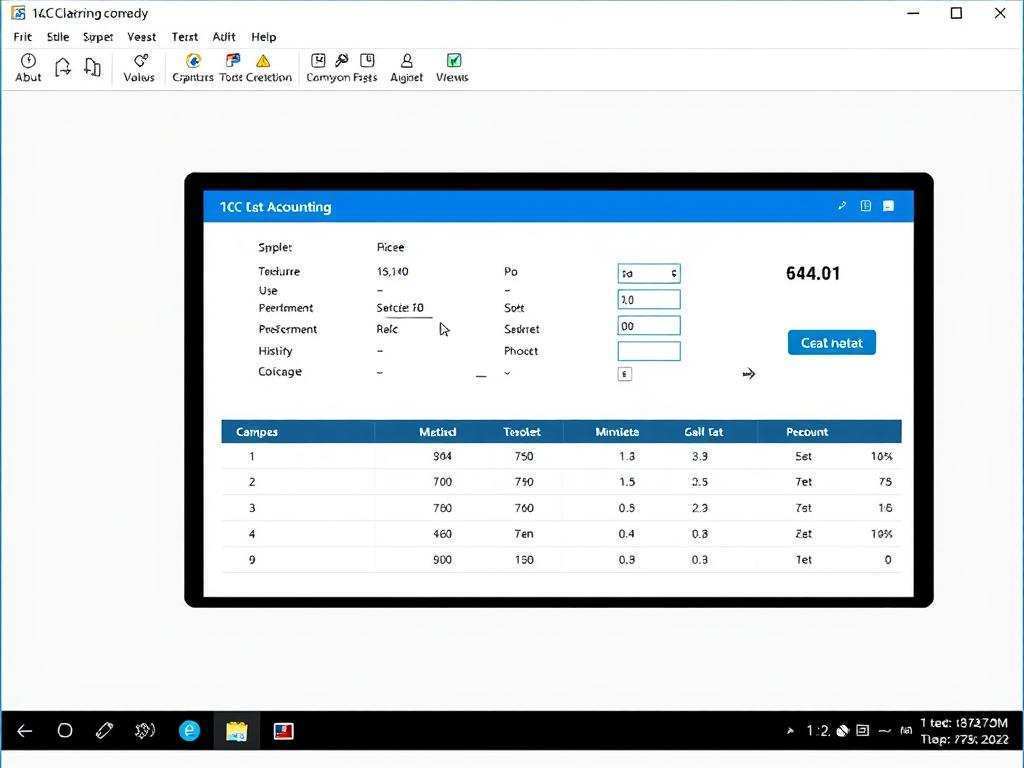Screen dimensions: 1024x768
Task: Click the wrench icon beside Comyon
Action: [x=342, y=62]
